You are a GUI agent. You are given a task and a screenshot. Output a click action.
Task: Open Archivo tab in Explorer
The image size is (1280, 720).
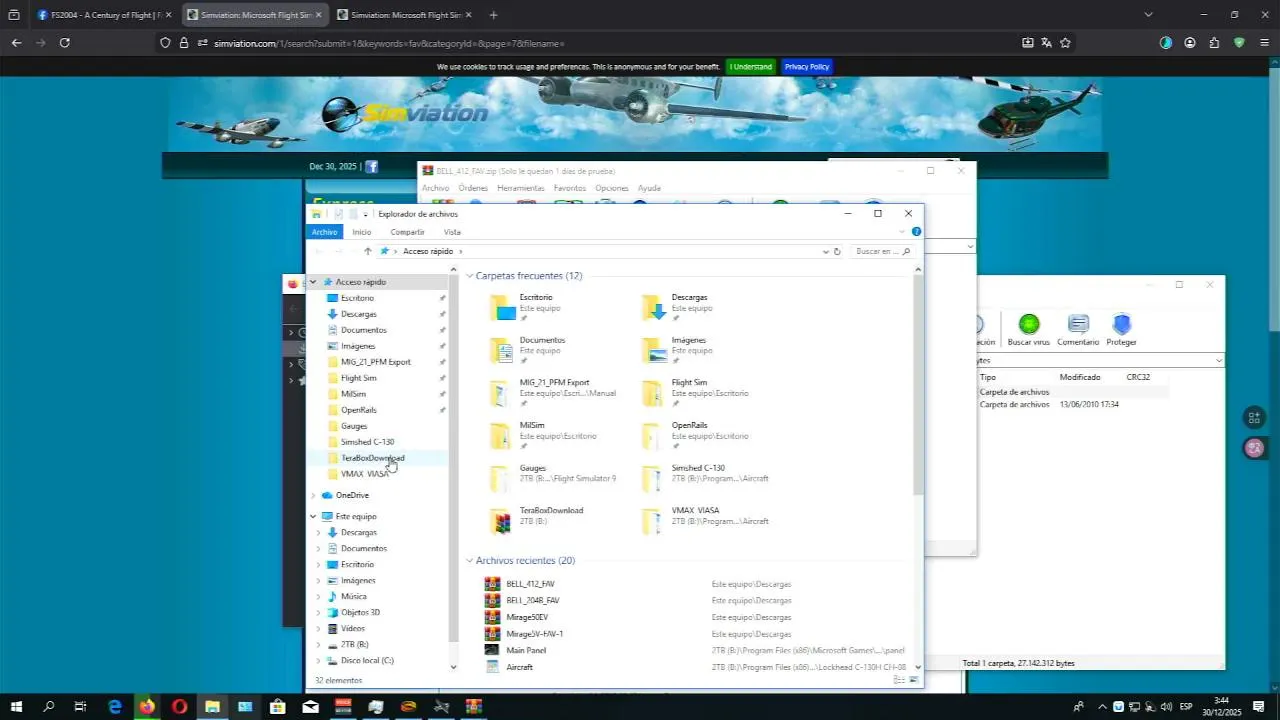[324, 231]
